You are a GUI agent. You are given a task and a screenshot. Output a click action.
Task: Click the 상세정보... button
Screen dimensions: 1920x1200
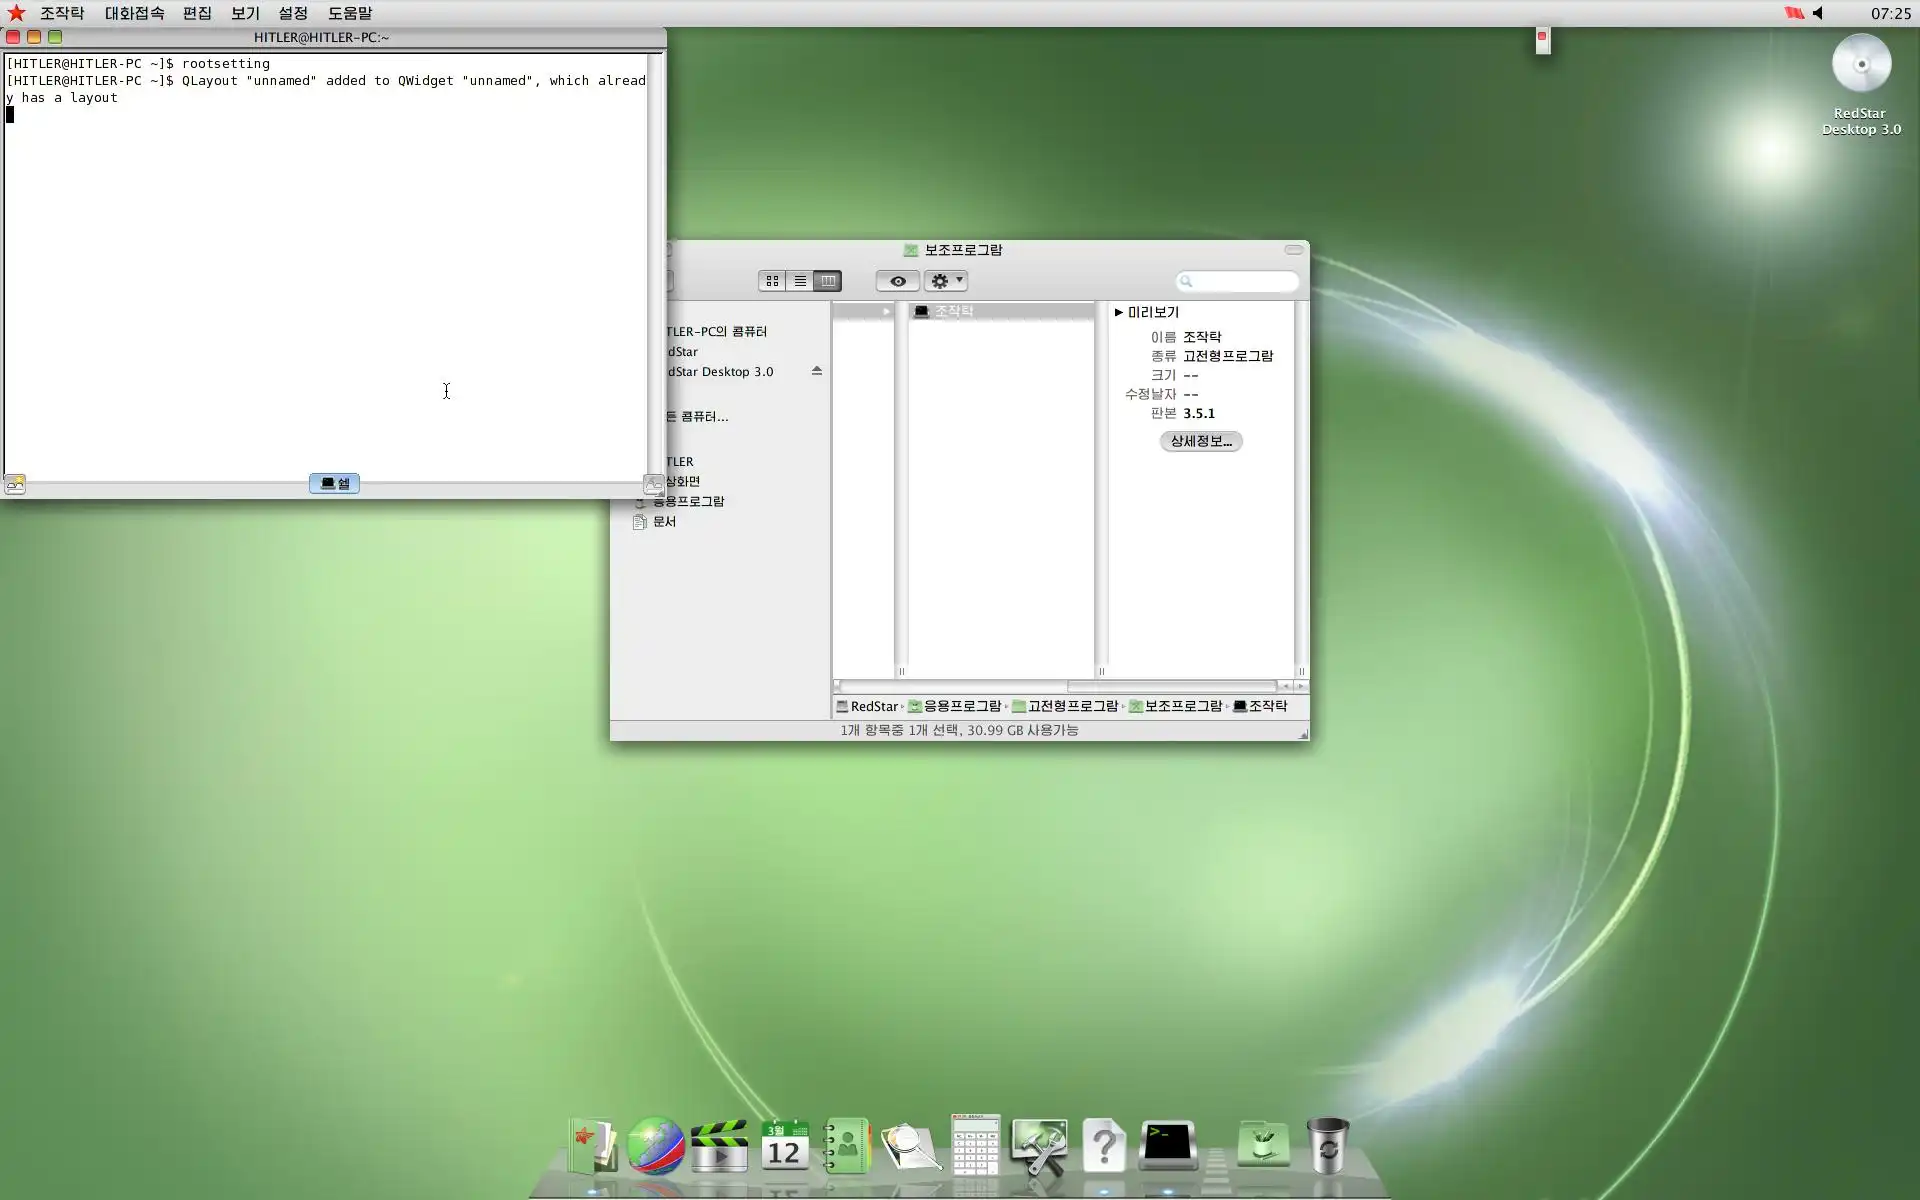[1200, 441]
